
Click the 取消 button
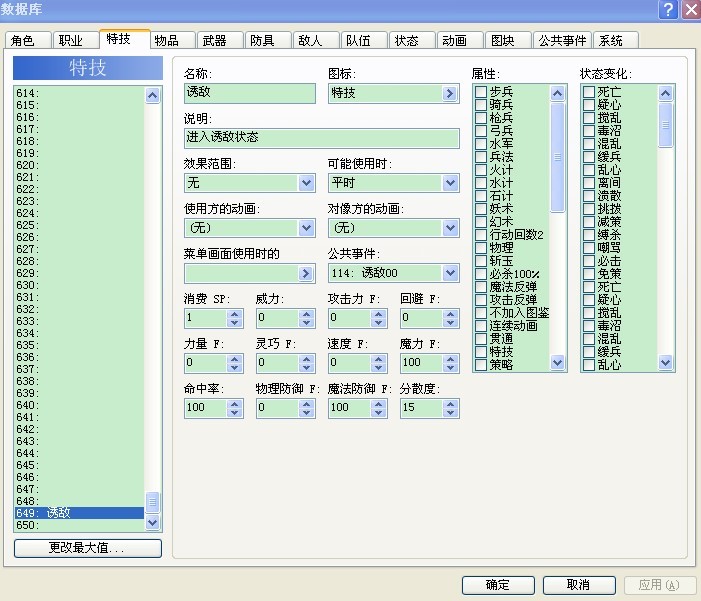(x=579, y=585)
